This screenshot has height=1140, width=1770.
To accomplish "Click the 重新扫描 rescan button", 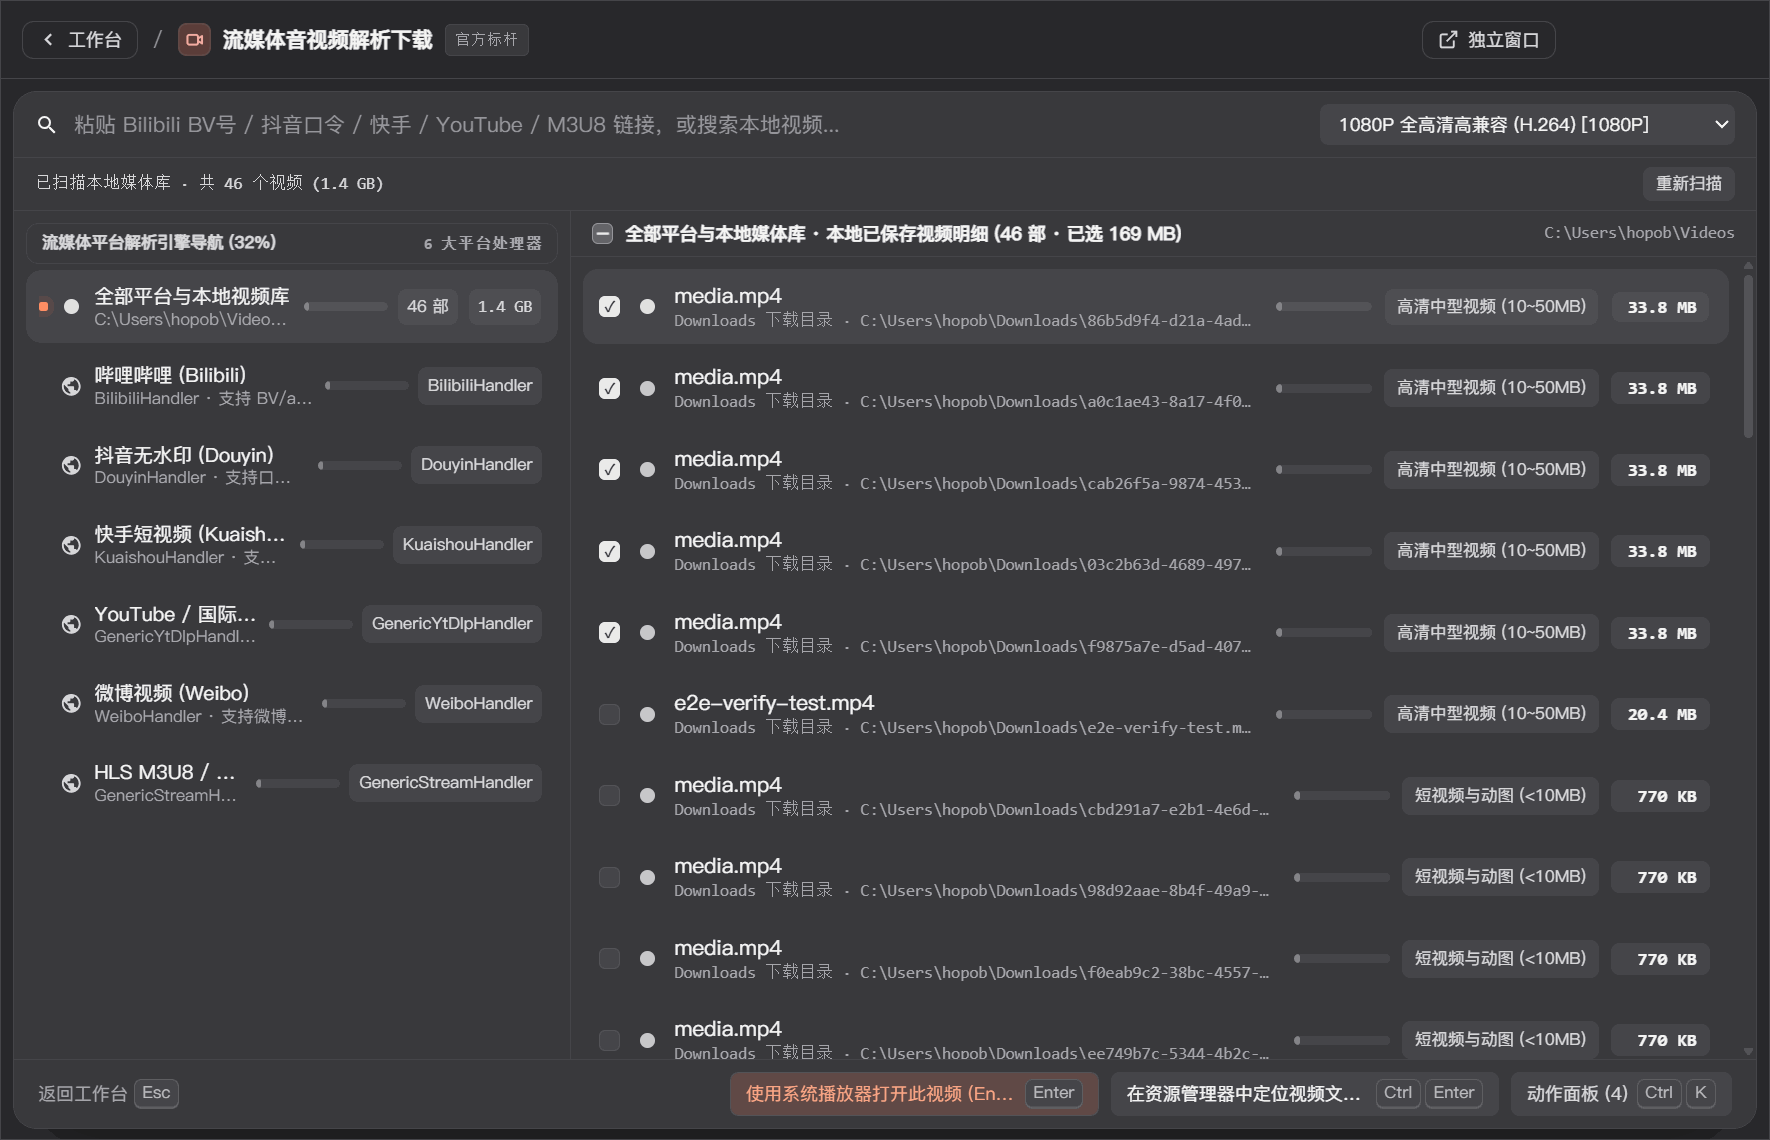I will tap(1688, 184).
